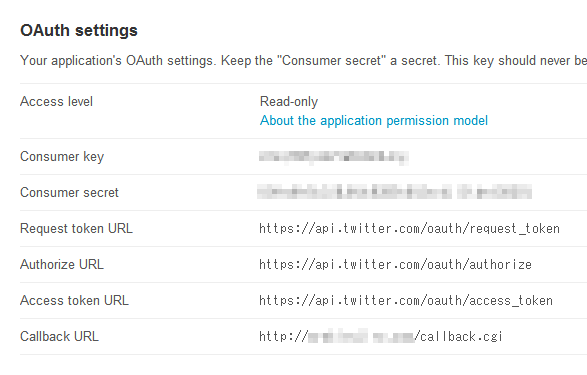The image size is (587, 375).
Task: Open About the application permission model link
Action: [x=374, y=121]
